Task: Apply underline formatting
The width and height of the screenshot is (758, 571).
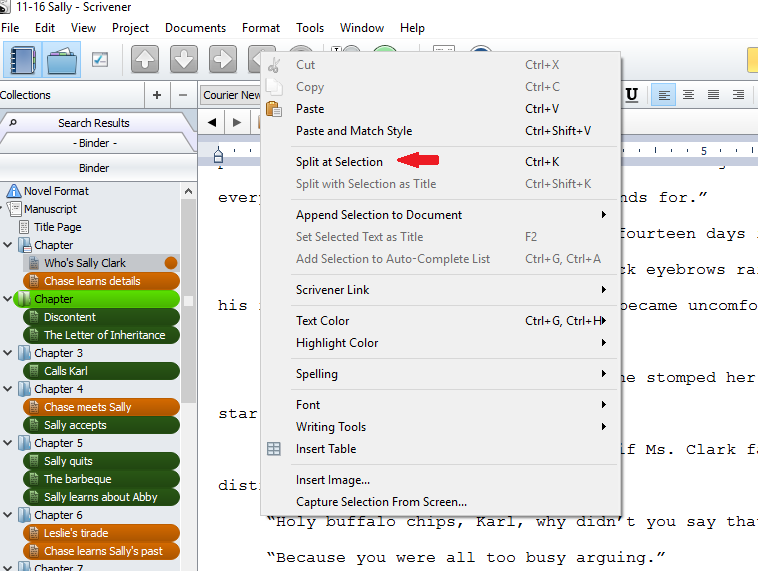Action: [632, 95]
